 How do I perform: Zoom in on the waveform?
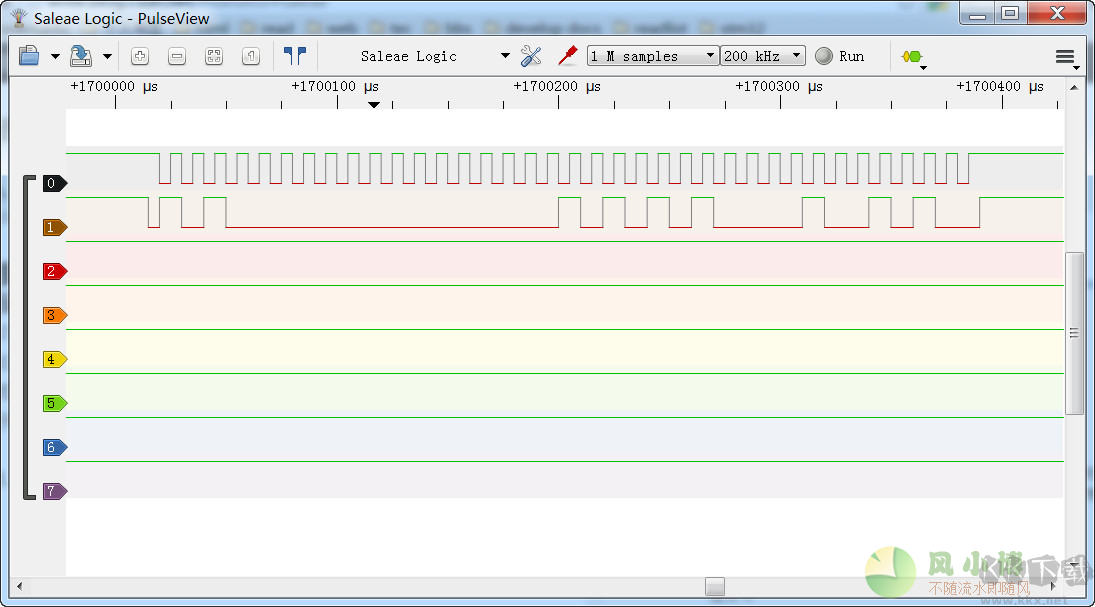(140, 56)
